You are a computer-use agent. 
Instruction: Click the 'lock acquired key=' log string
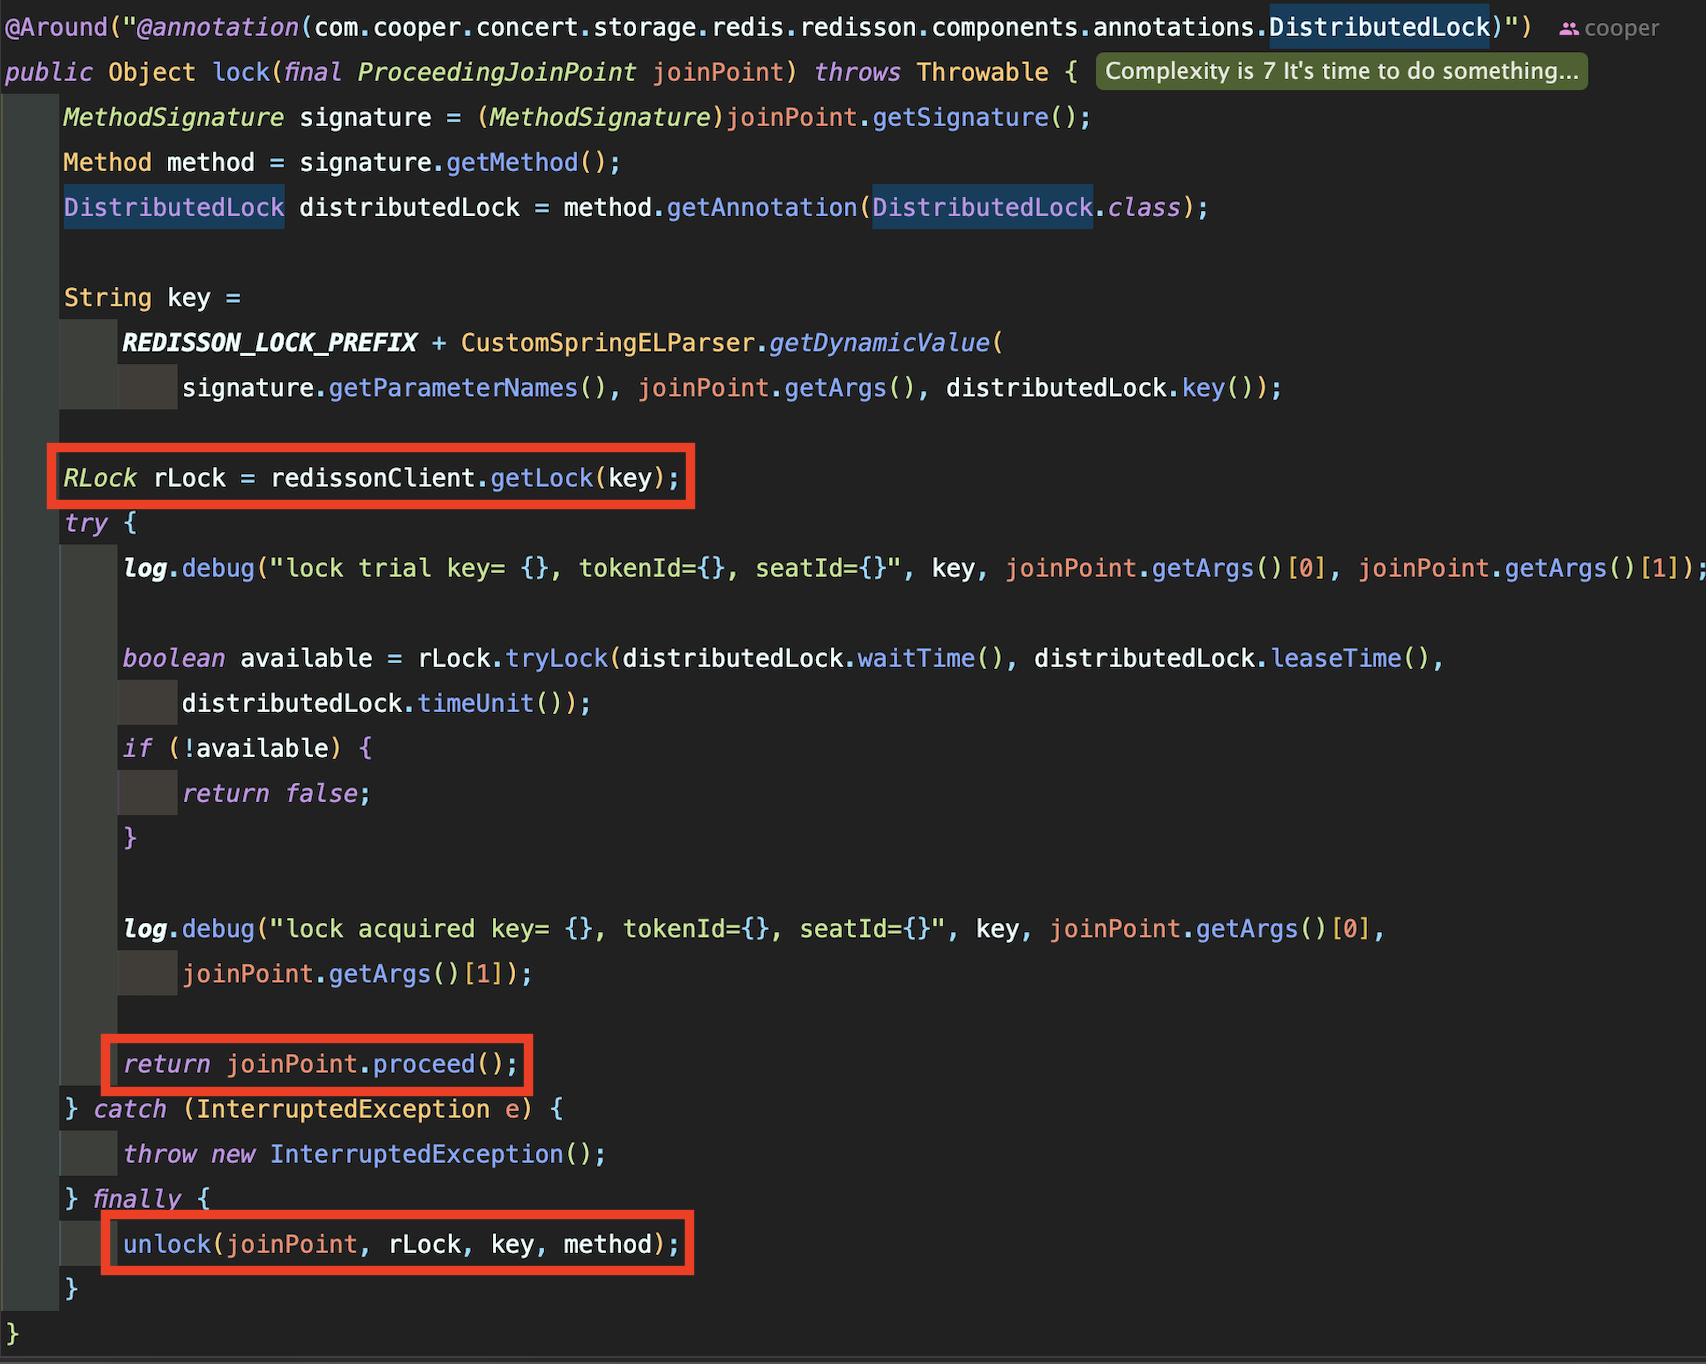tap(607, 927)
